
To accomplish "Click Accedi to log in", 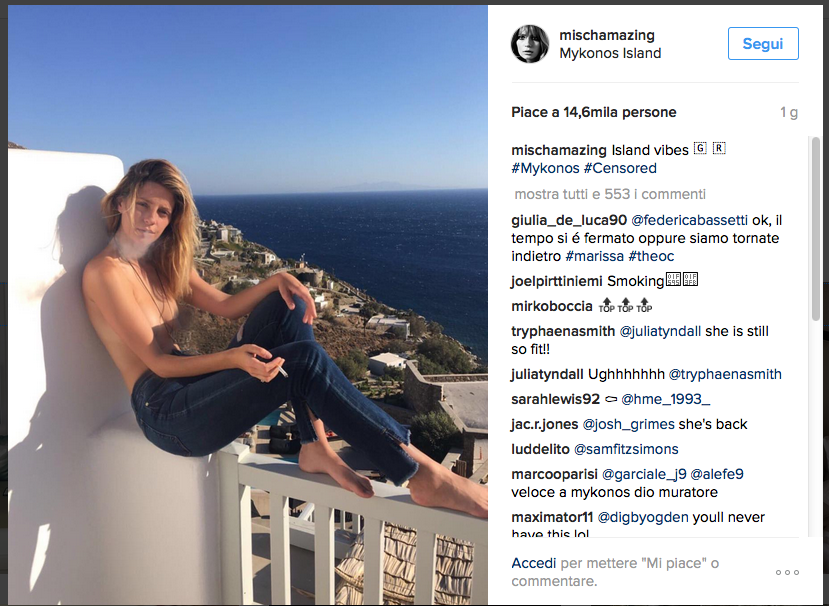I will point(533,563).
